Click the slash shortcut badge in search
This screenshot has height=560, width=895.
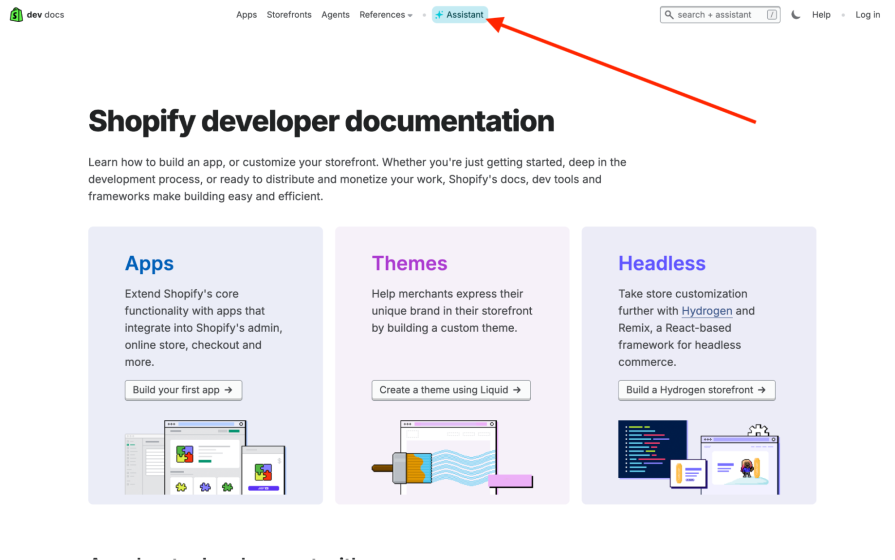tap(772, 15)
